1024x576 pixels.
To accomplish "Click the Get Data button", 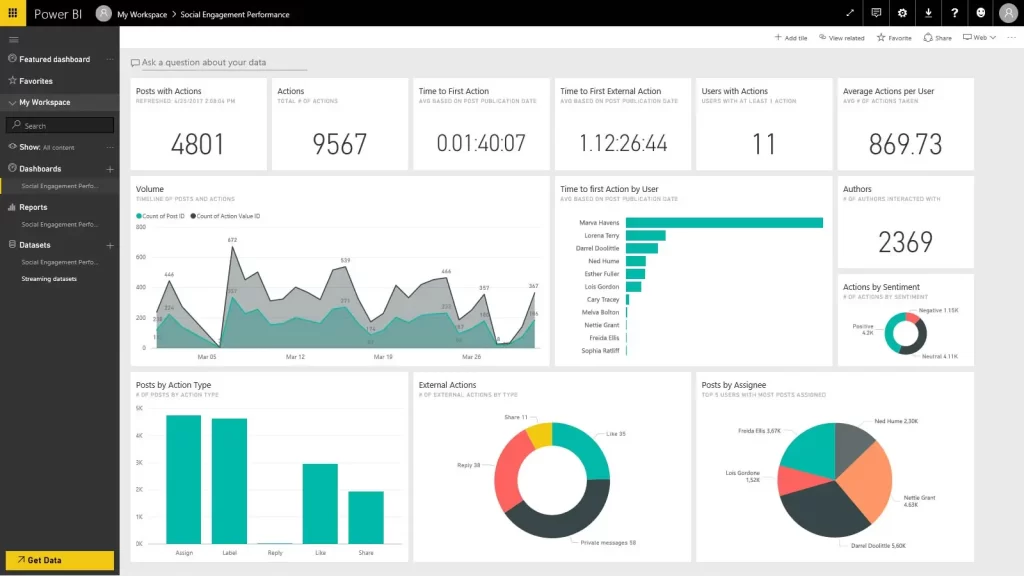I will pyautogui.click(x=60, y=560).
